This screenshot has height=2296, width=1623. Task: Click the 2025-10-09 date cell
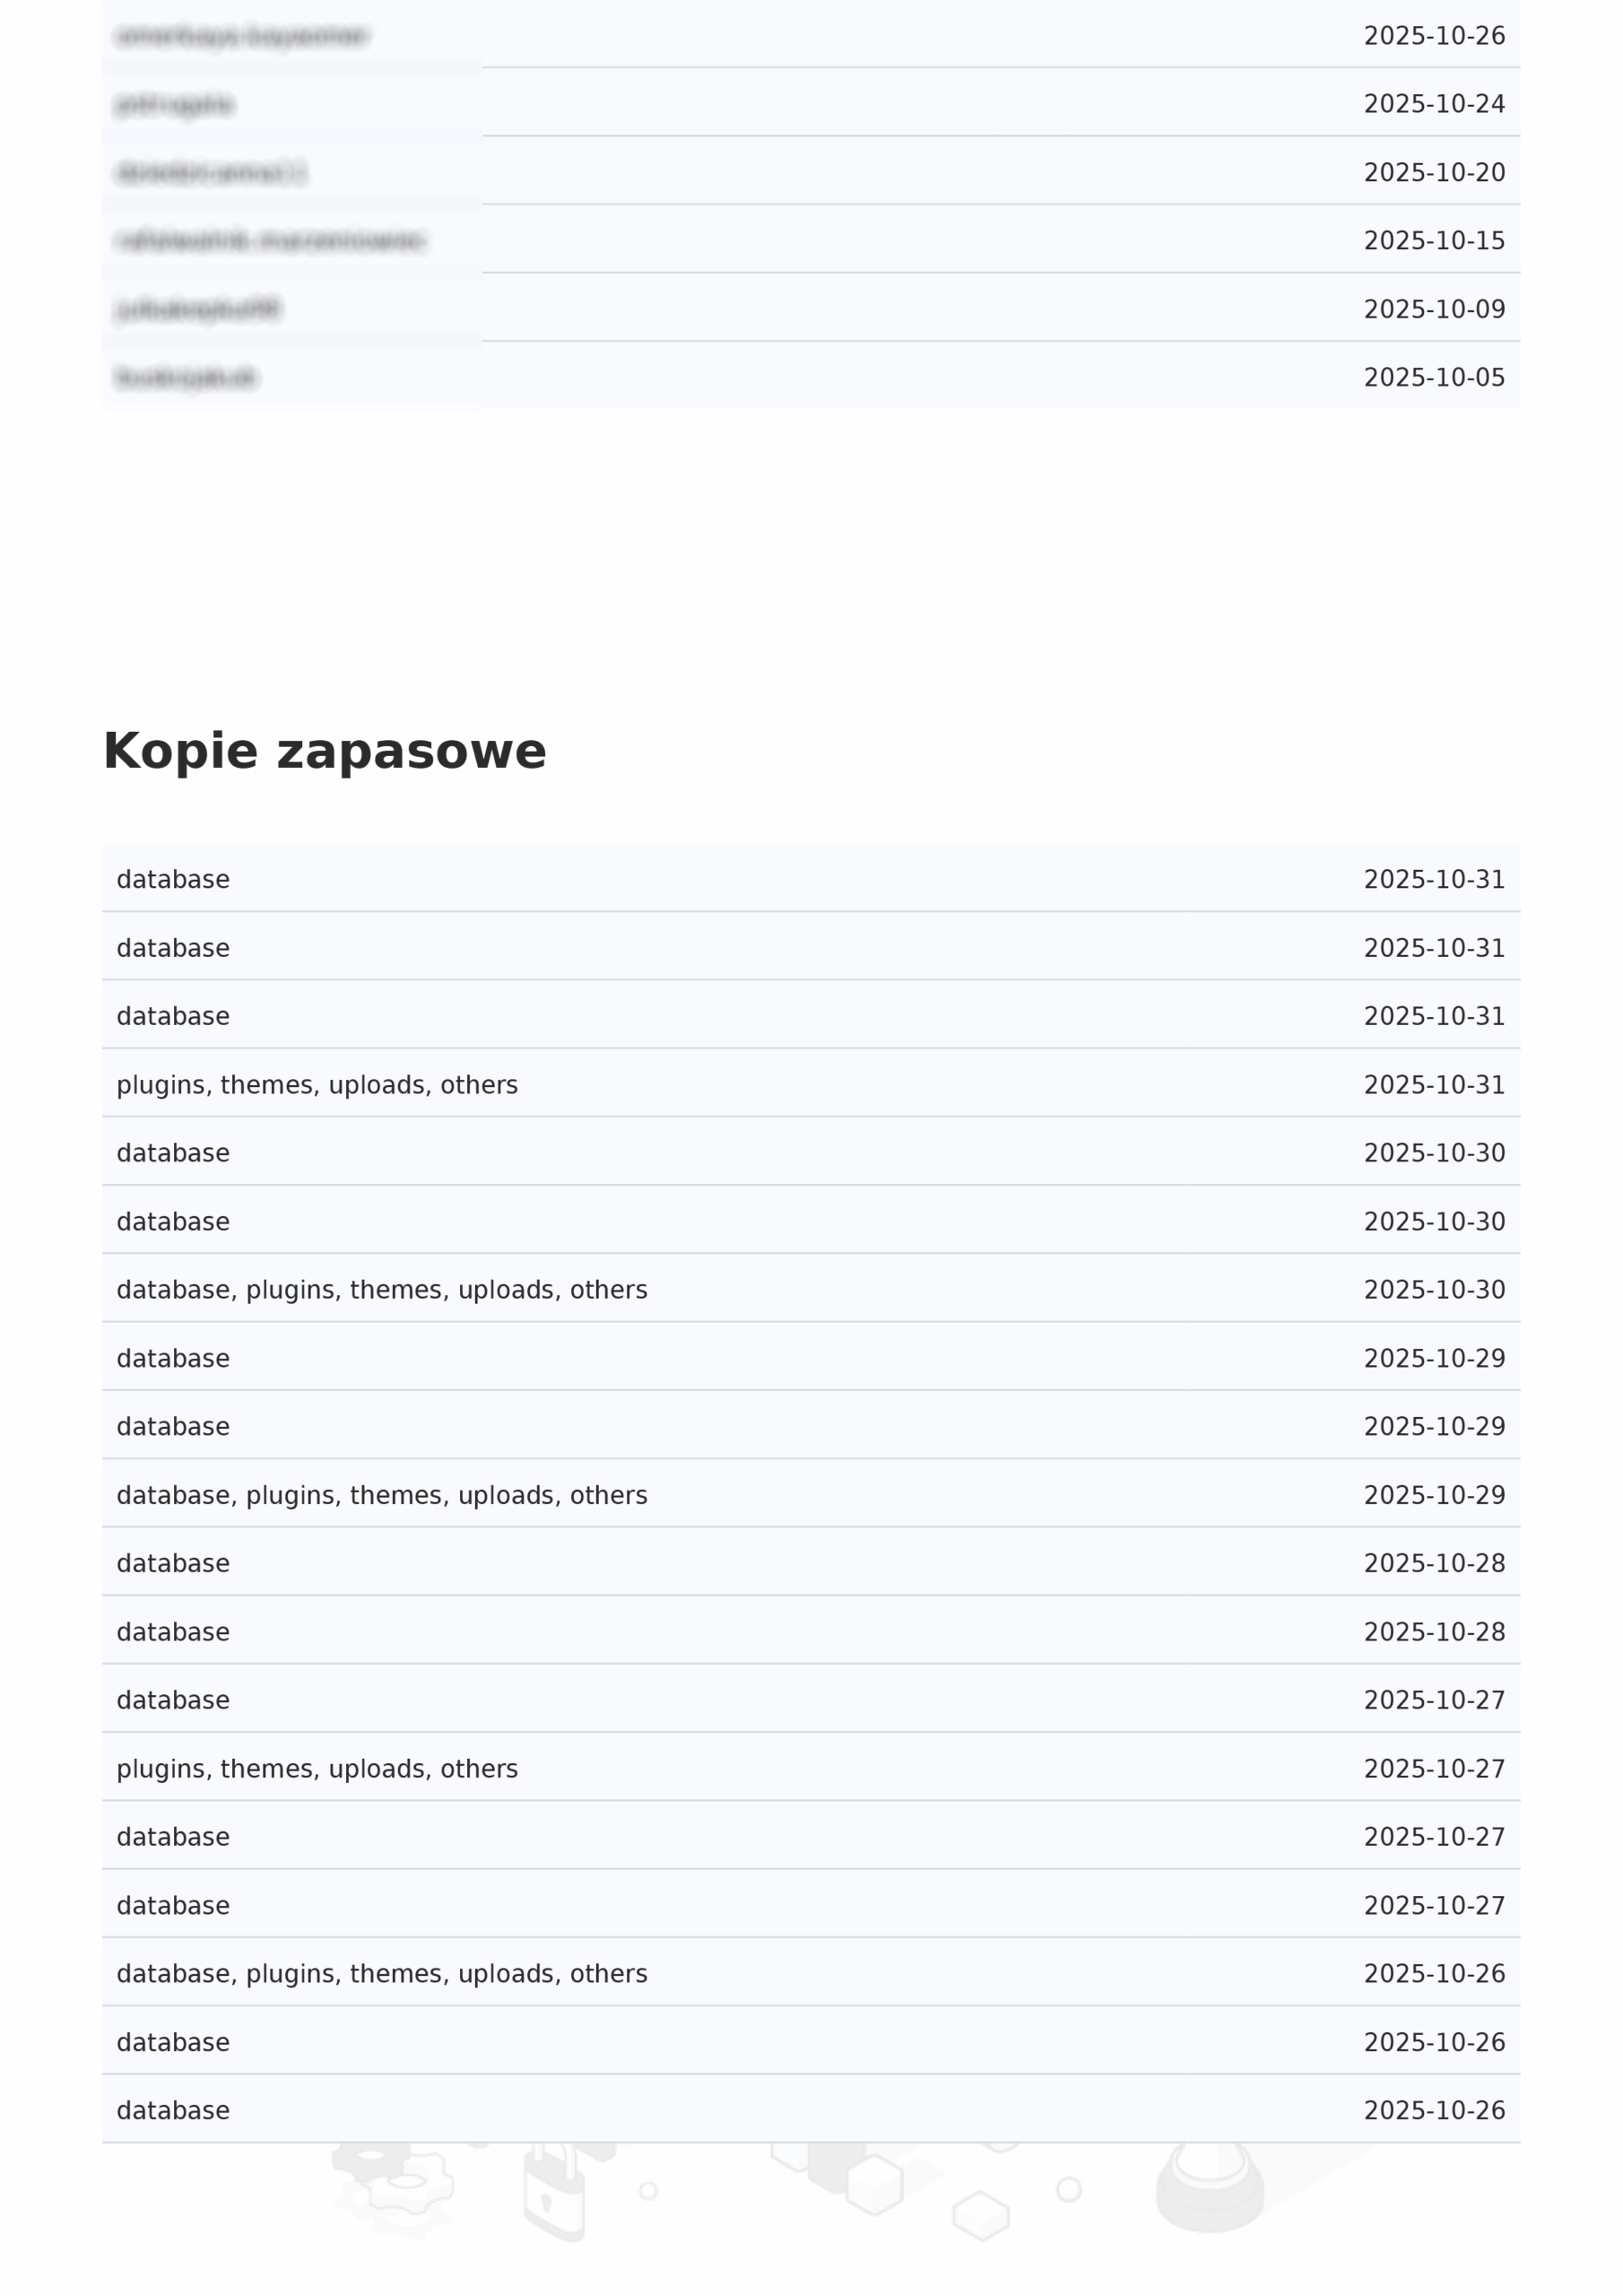pyautogui.click(x=1433, y=309)
